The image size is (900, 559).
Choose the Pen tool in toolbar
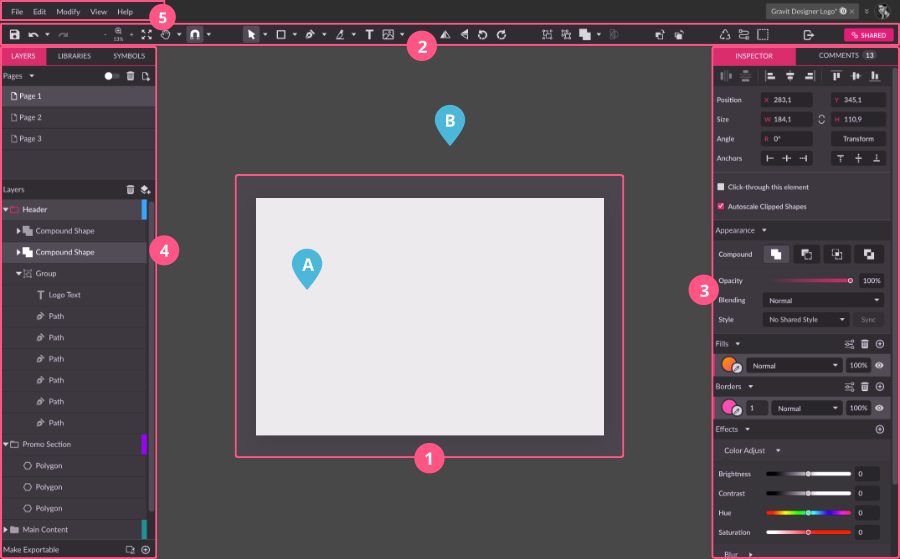click(310, 34)
